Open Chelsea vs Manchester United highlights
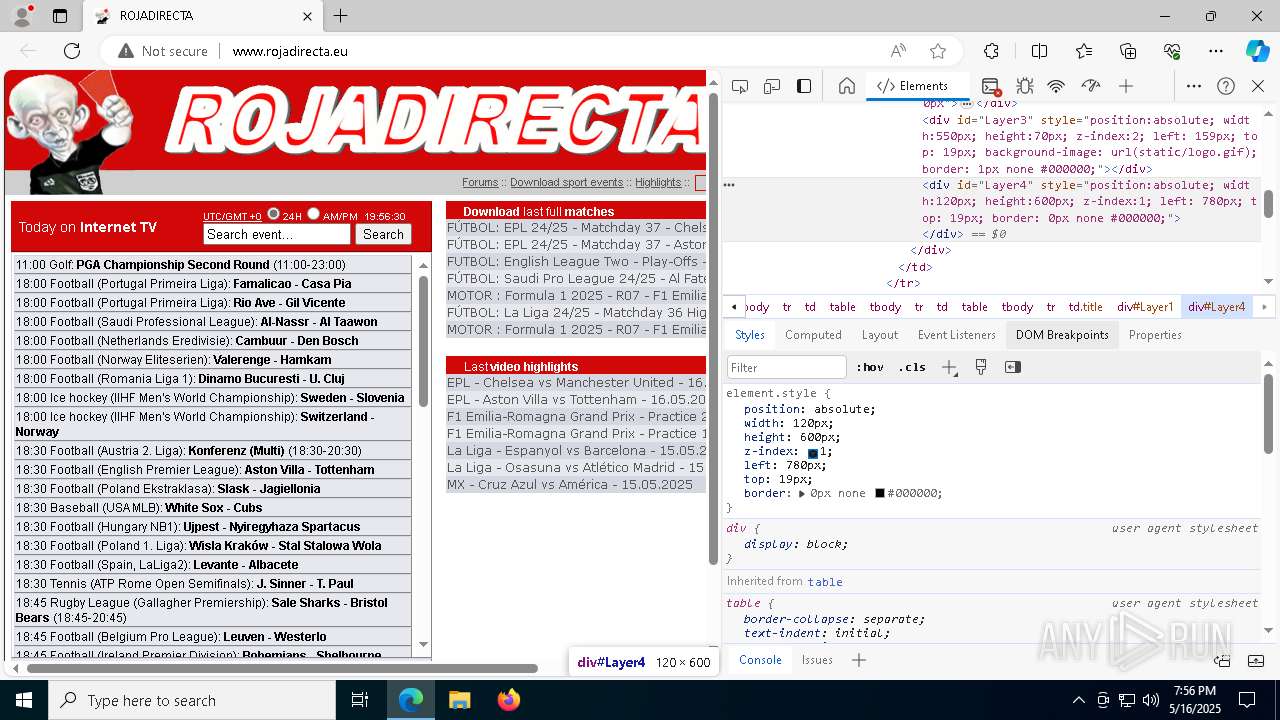The height and width of the screenshot is (720, 1280). pyautogui.click(x=576, y=383)
